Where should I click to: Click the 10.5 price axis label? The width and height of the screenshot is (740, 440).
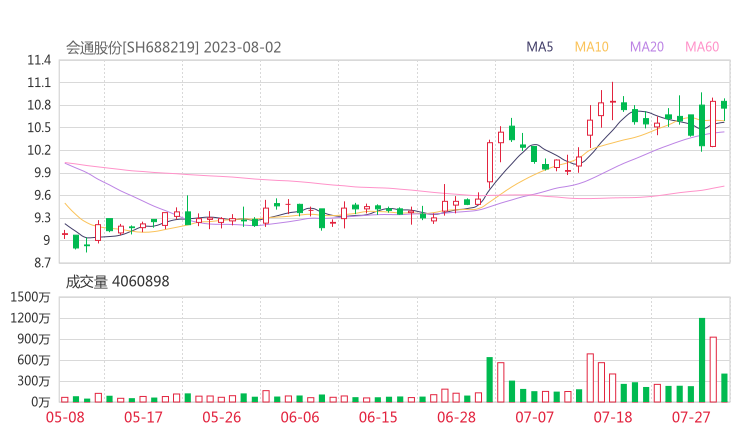39,128
